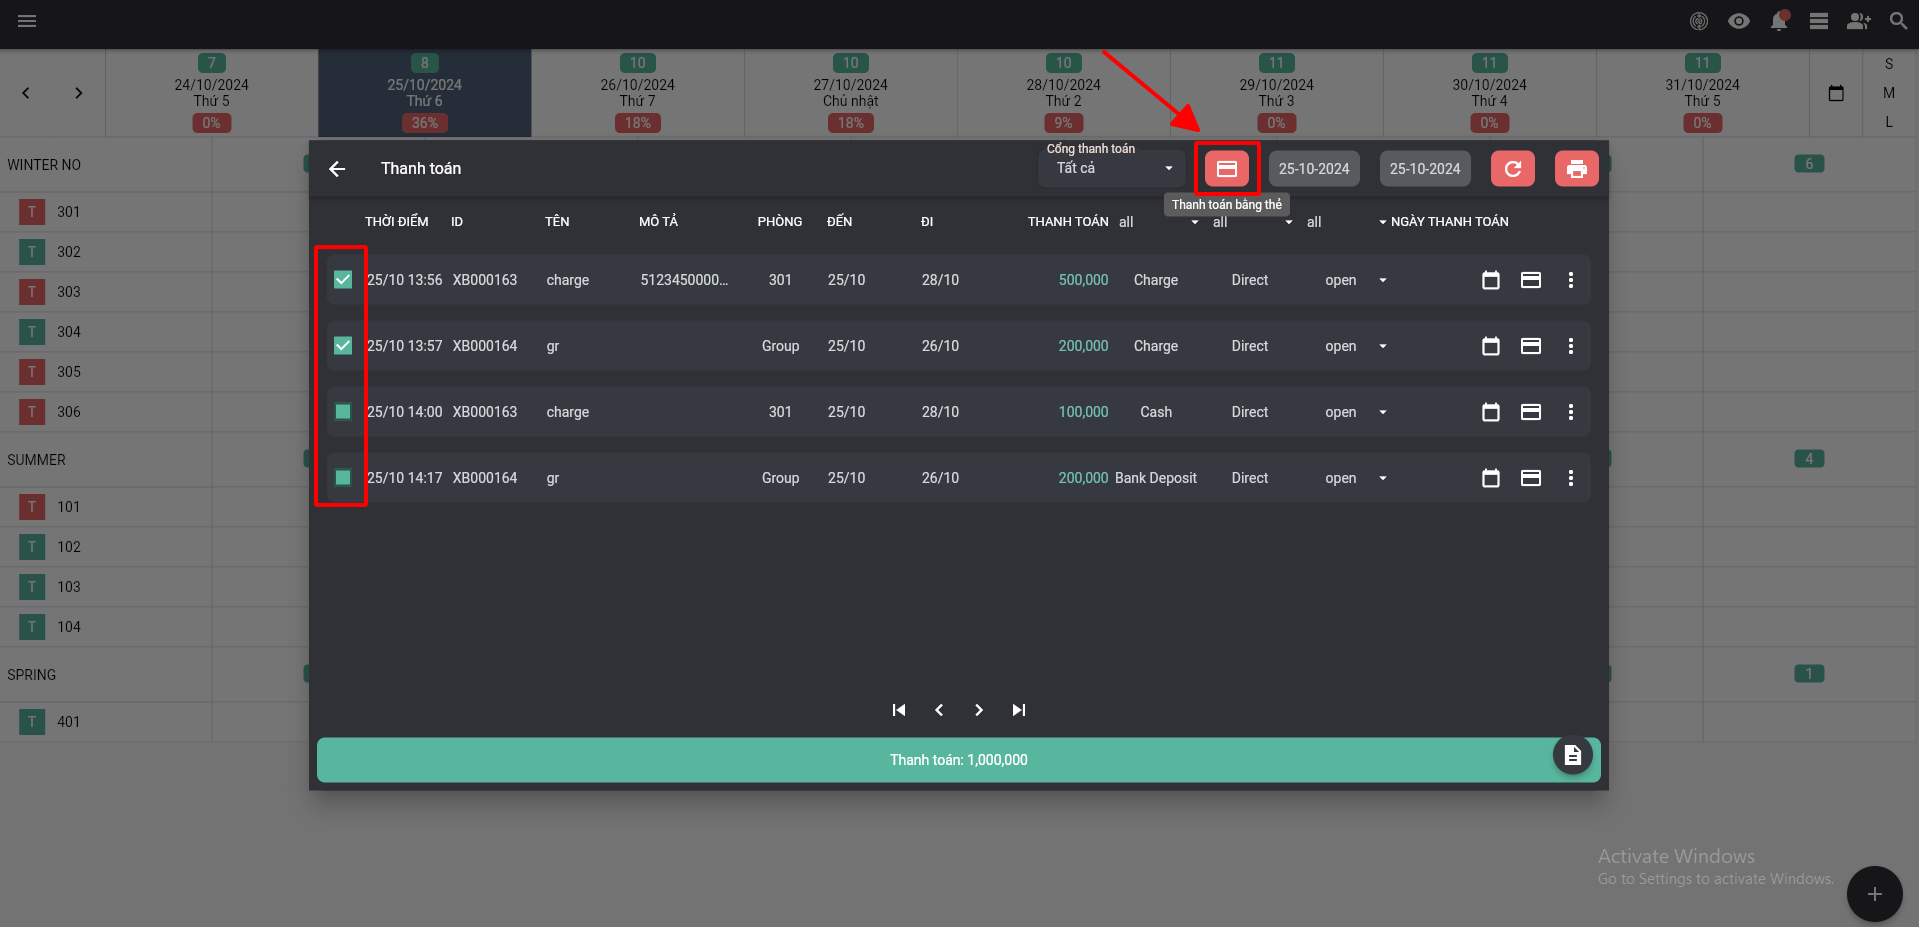Click the document icon on the total bar

pyautogui.click(x=1573, y=755)
